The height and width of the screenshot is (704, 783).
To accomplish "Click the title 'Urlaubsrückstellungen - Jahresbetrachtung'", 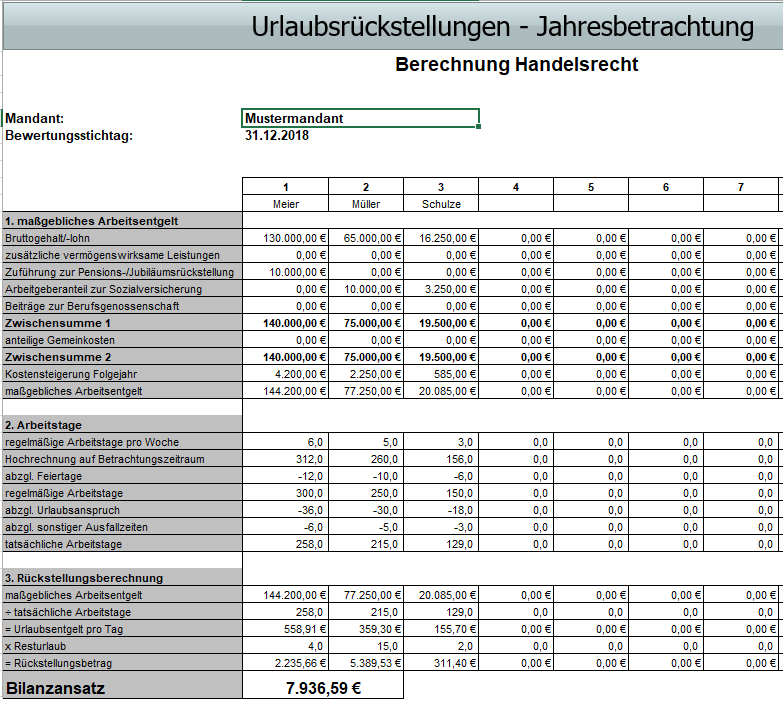I will coord(502,27).
